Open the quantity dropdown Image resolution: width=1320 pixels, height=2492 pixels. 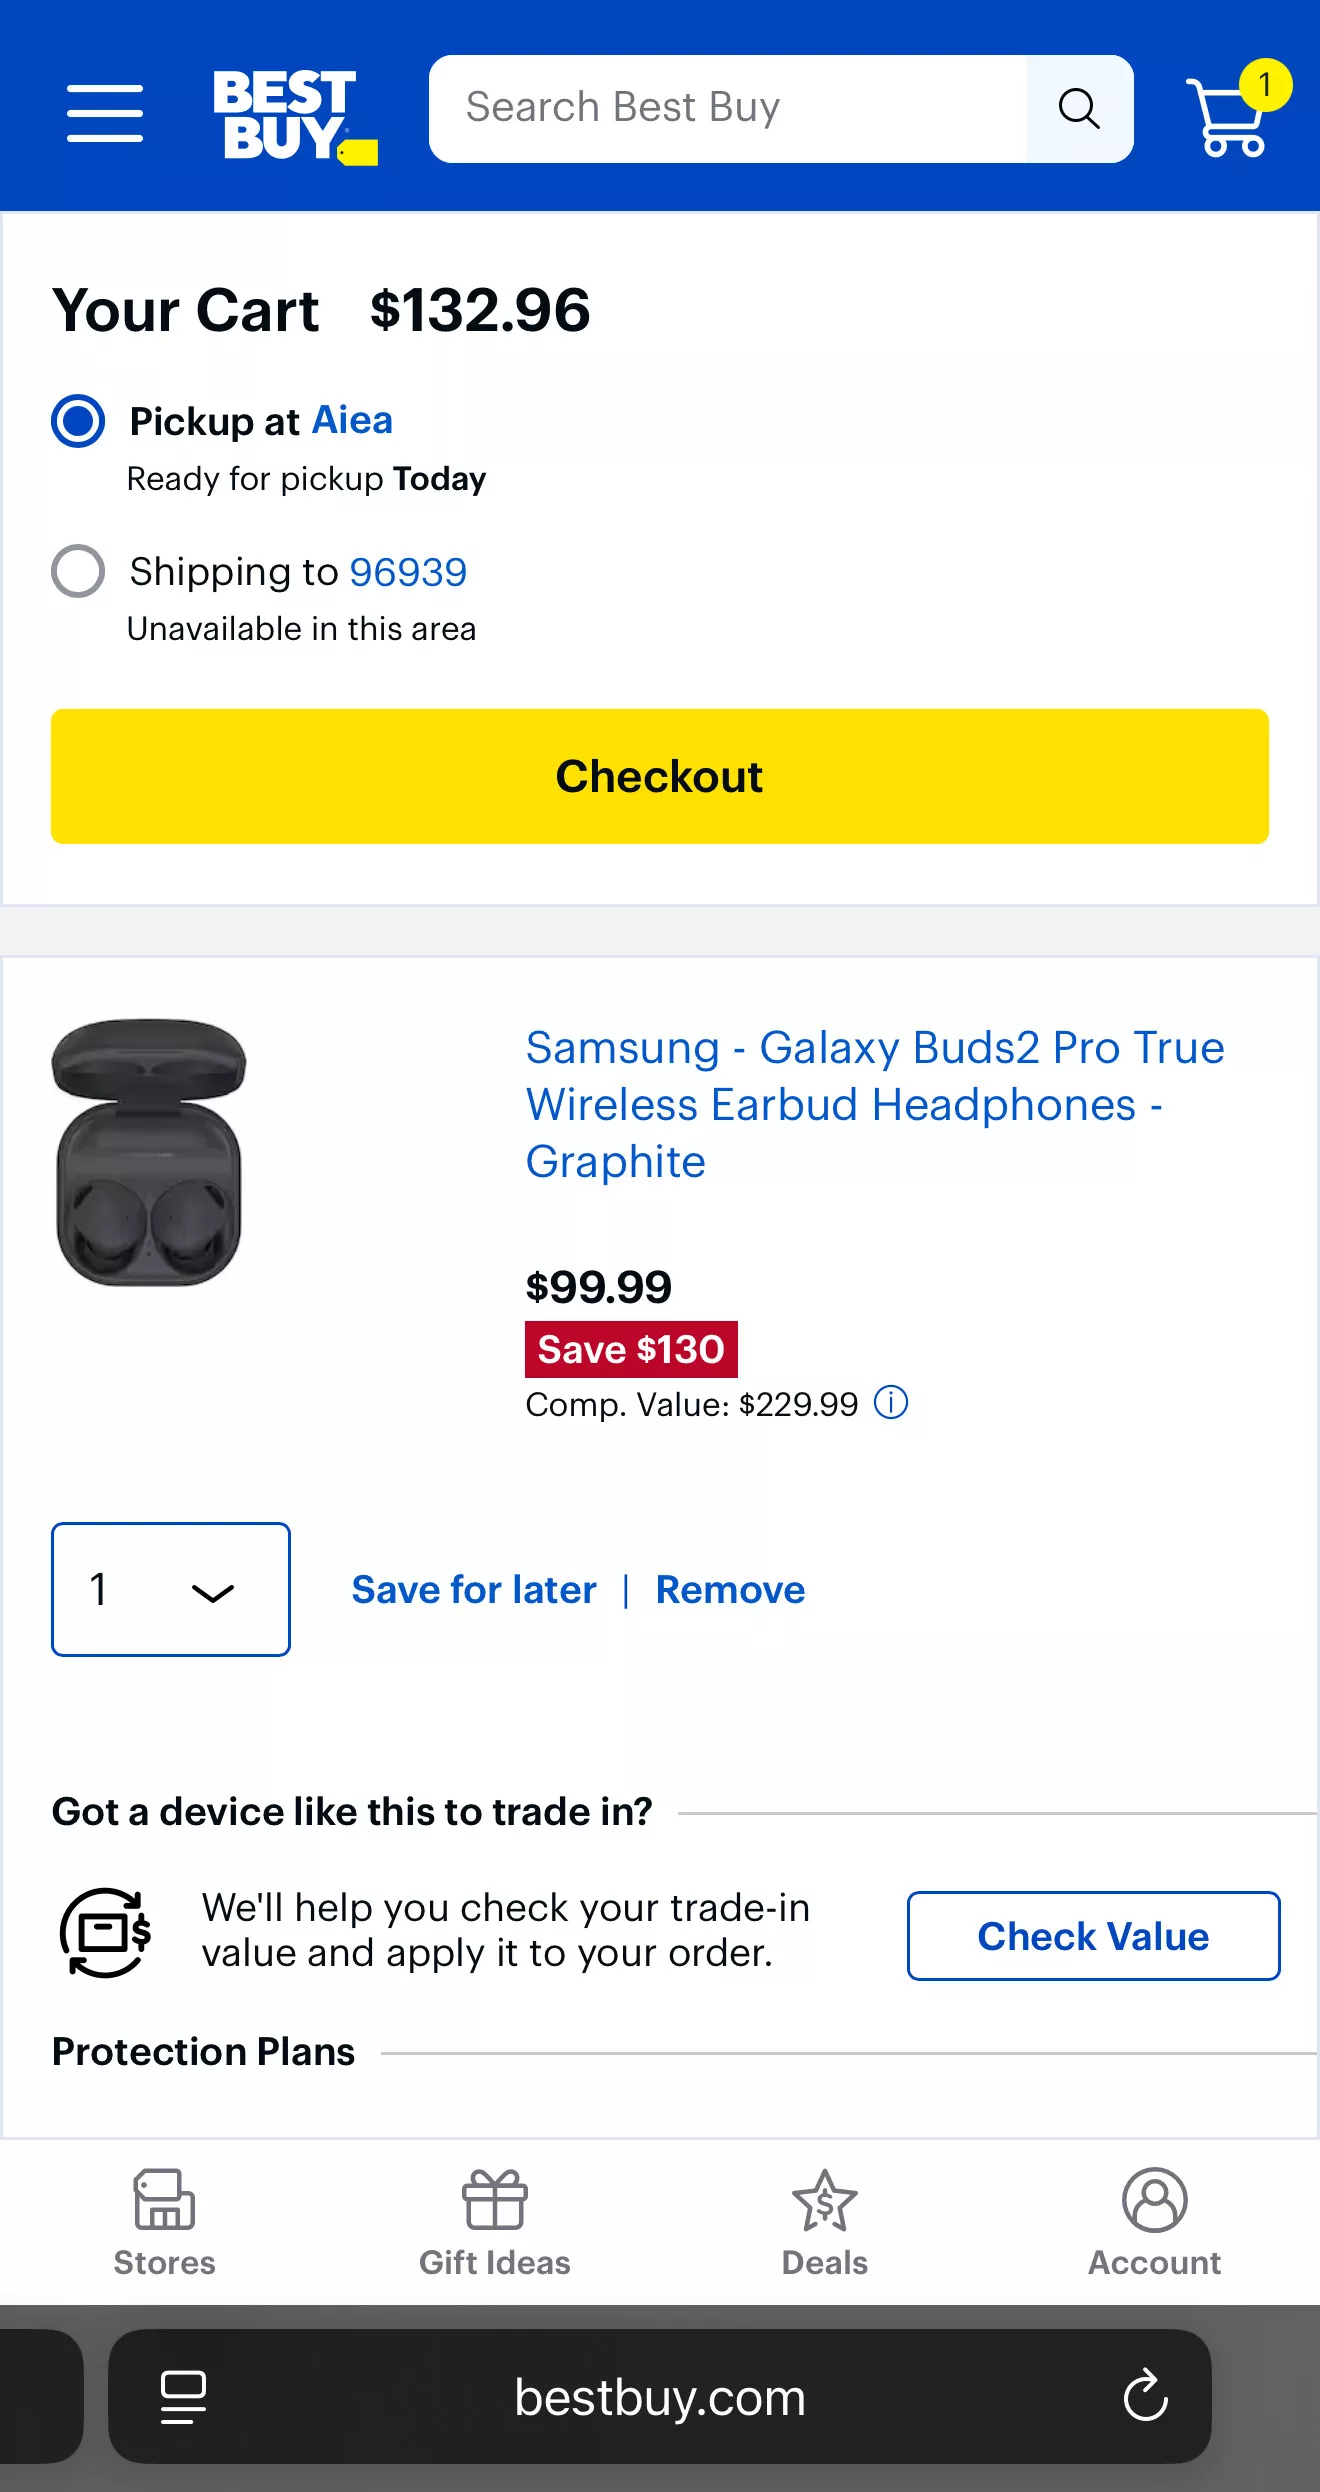[x=170, y=1590]
